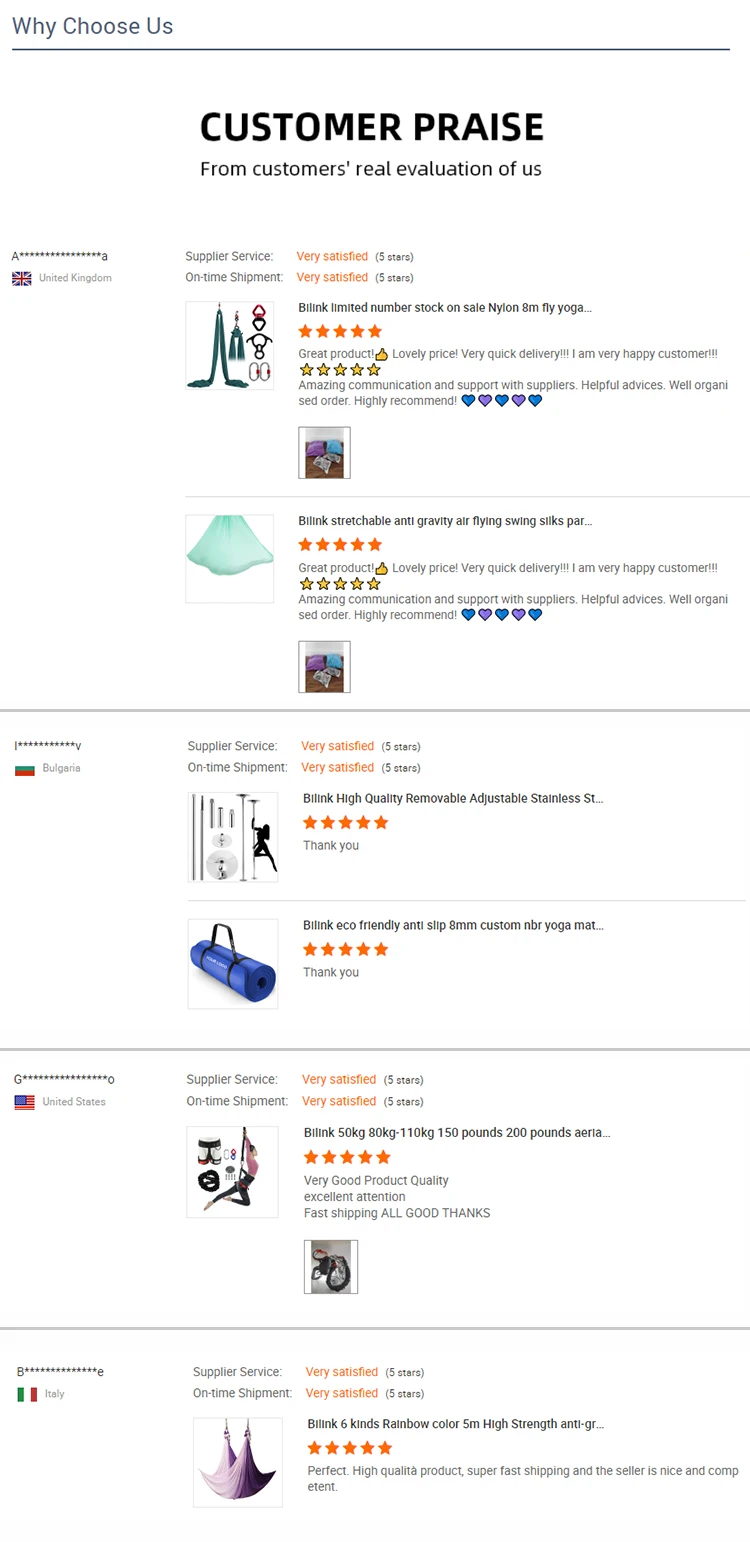Open the stretchable anti gravity swing title

point(445,521)
